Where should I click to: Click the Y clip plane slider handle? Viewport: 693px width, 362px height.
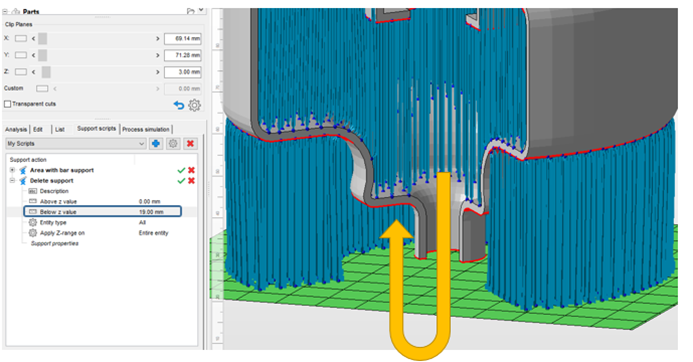[x=42, y=55]
